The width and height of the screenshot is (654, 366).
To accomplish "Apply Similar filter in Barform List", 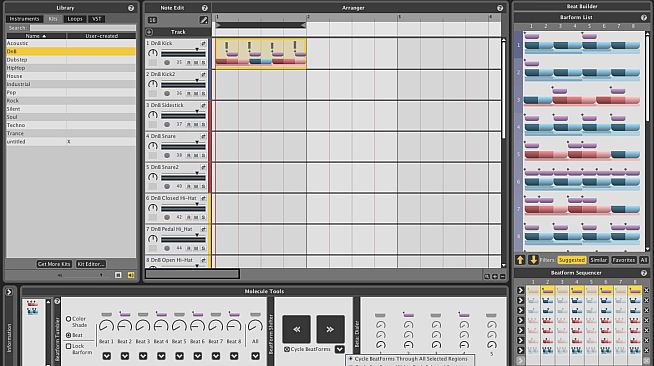I will pyautogui.click(x=599, y=260).
